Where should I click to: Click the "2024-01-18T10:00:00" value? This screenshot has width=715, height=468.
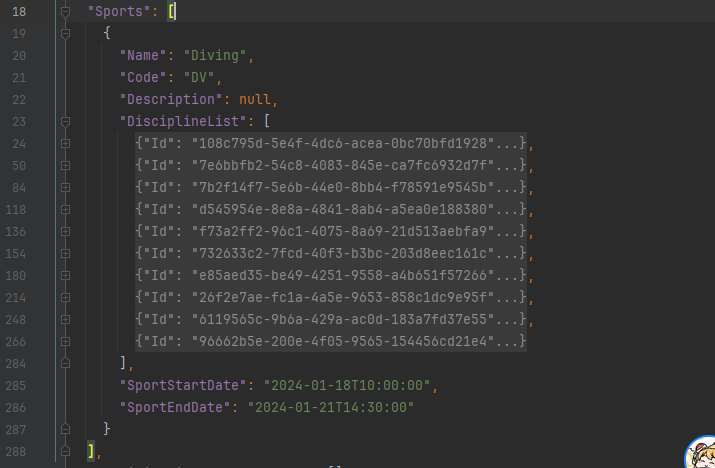(x=347, y=385)
